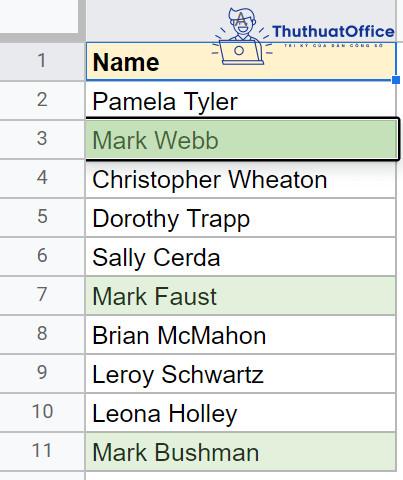Click row header number 11

42,451
